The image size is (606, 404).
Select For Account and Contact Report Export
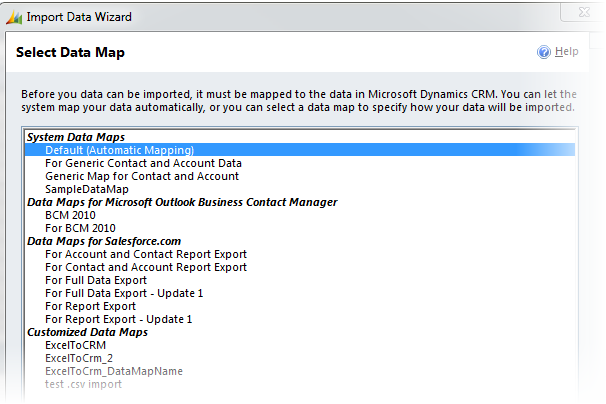pos(146,254)
